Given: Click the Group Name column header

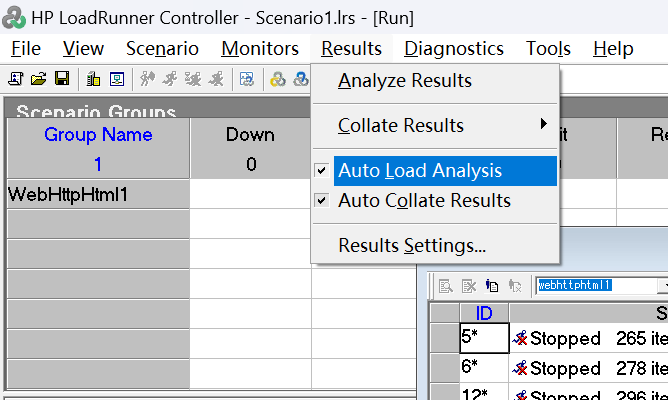Looking at the screenshot, I should [x=98, y=135].
